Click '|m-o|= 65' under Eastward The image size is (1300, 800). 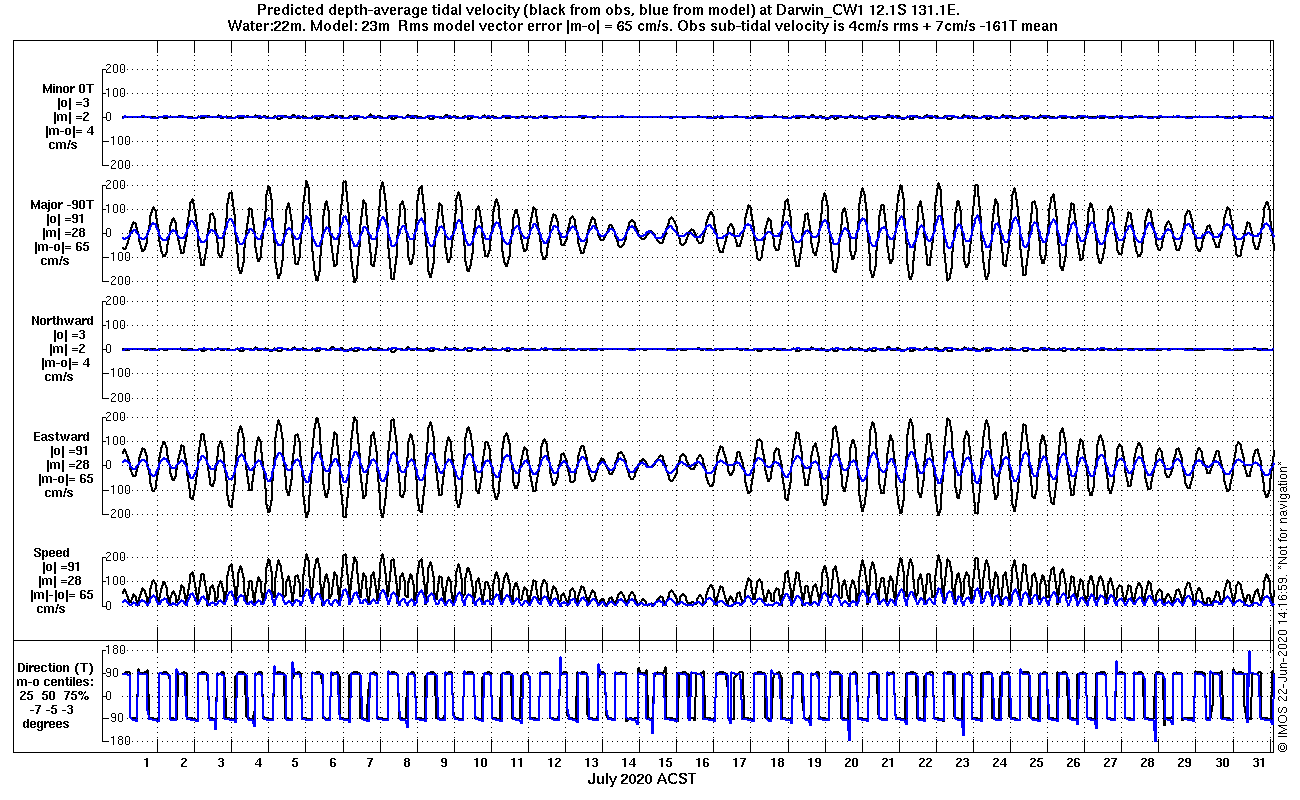click(65, 479)
